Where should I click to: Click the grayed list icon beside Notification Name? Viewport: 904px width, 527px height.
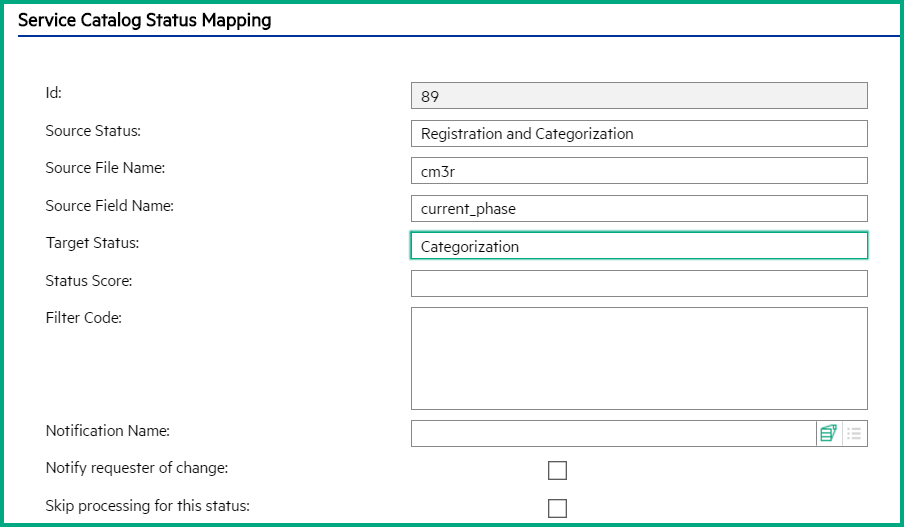(x=854, y=434)
